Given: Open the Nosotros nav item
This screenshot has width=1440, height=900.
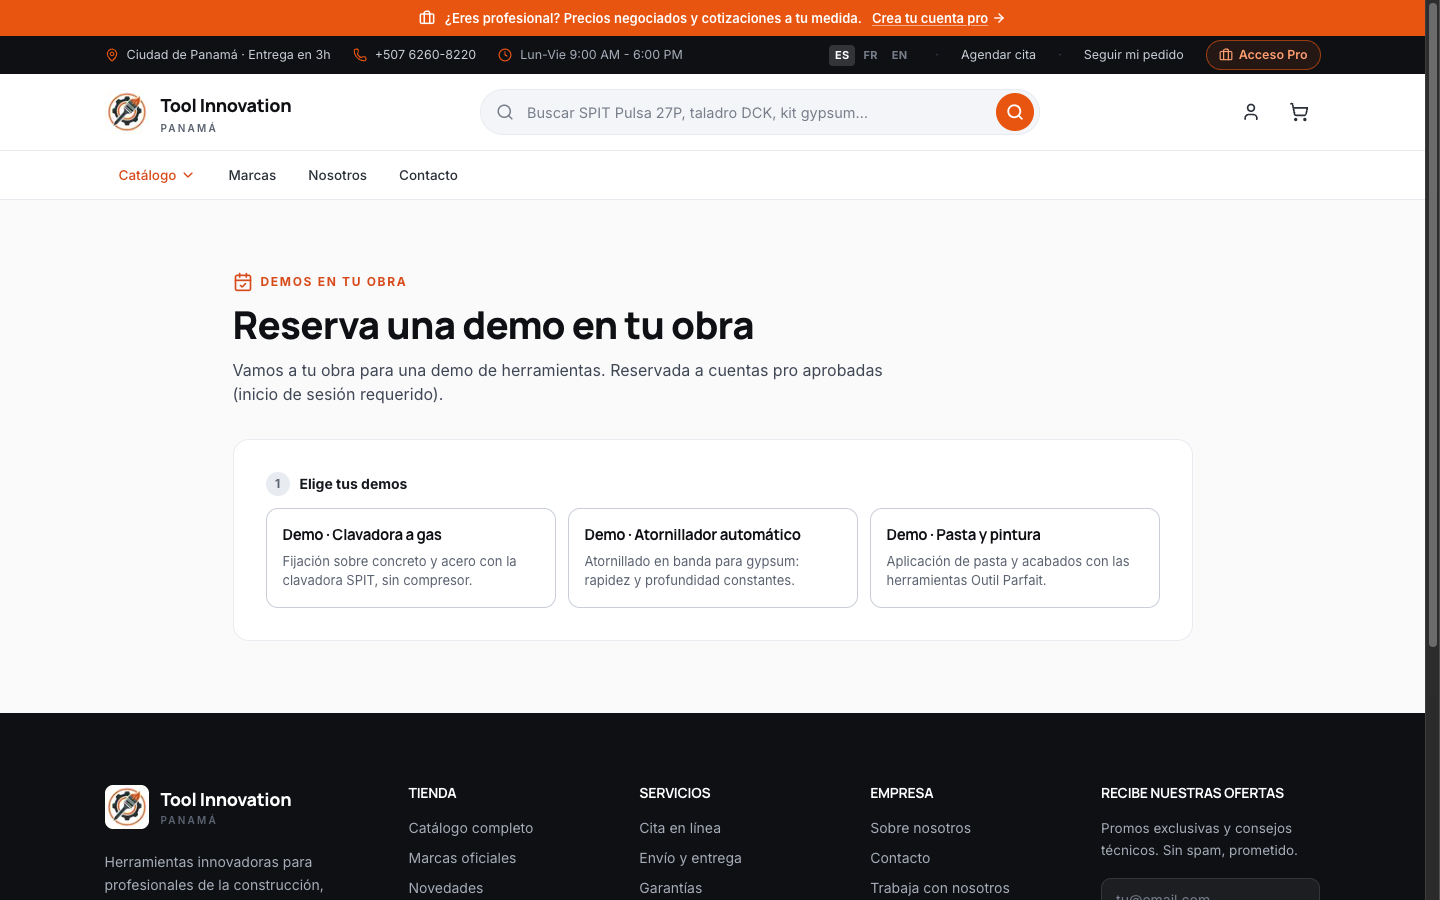Looking at the screenshot, I should [x=337, y=175].
